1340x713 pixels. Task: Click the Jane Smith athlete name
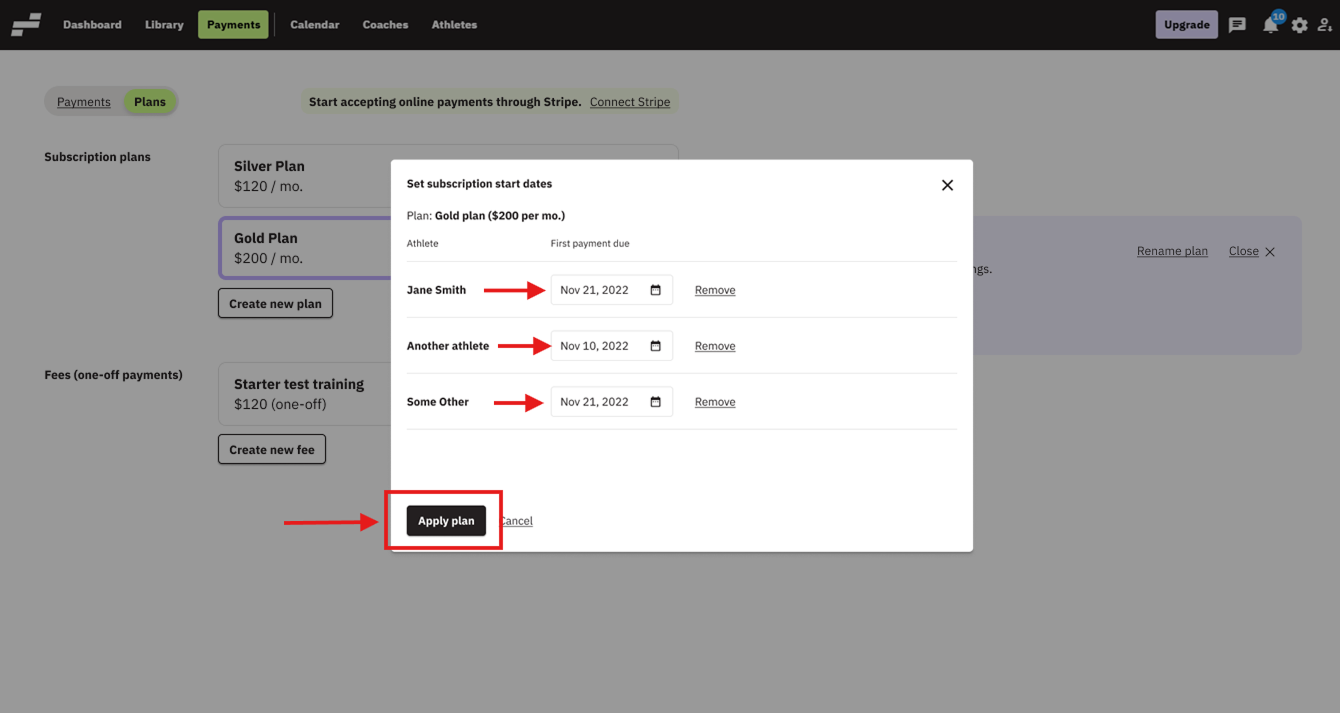[436, 290]
